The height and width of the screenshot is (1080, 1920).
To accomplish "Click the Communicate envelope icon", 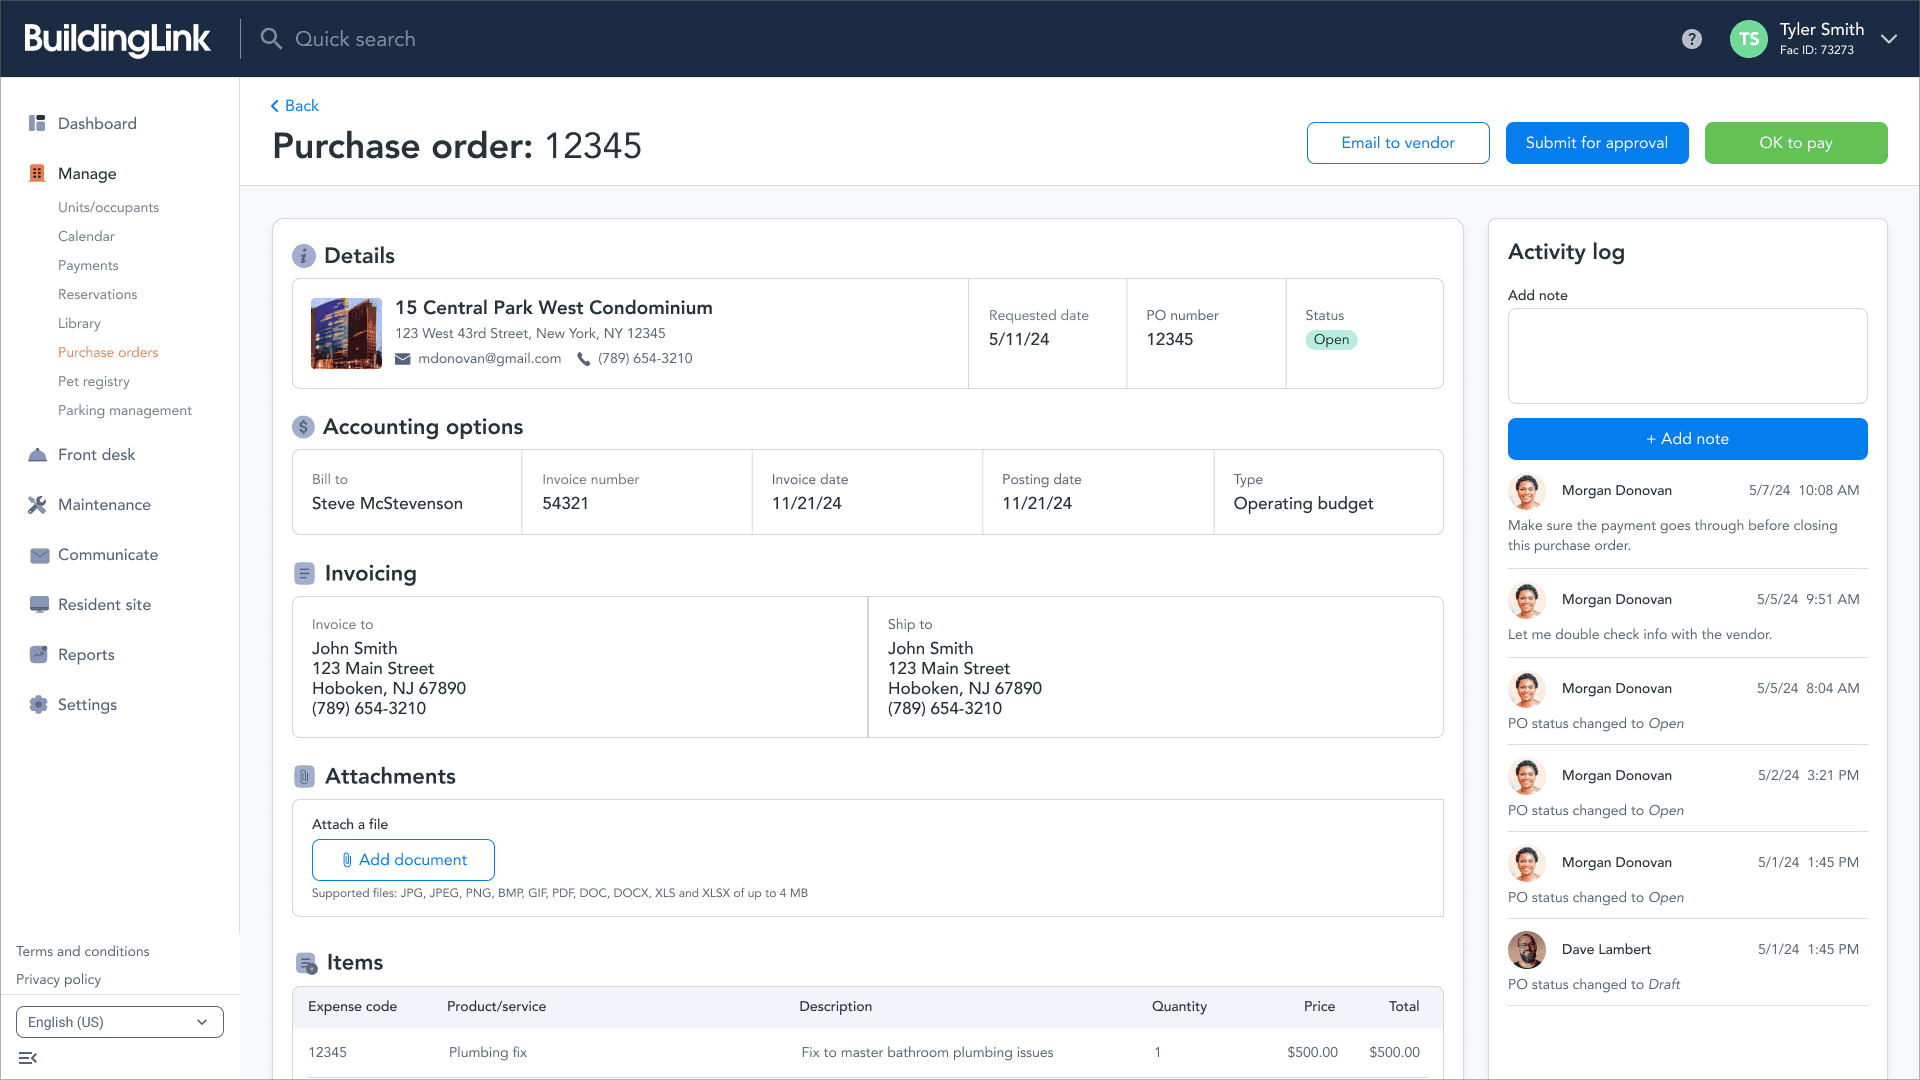I will tap(39, 555).
